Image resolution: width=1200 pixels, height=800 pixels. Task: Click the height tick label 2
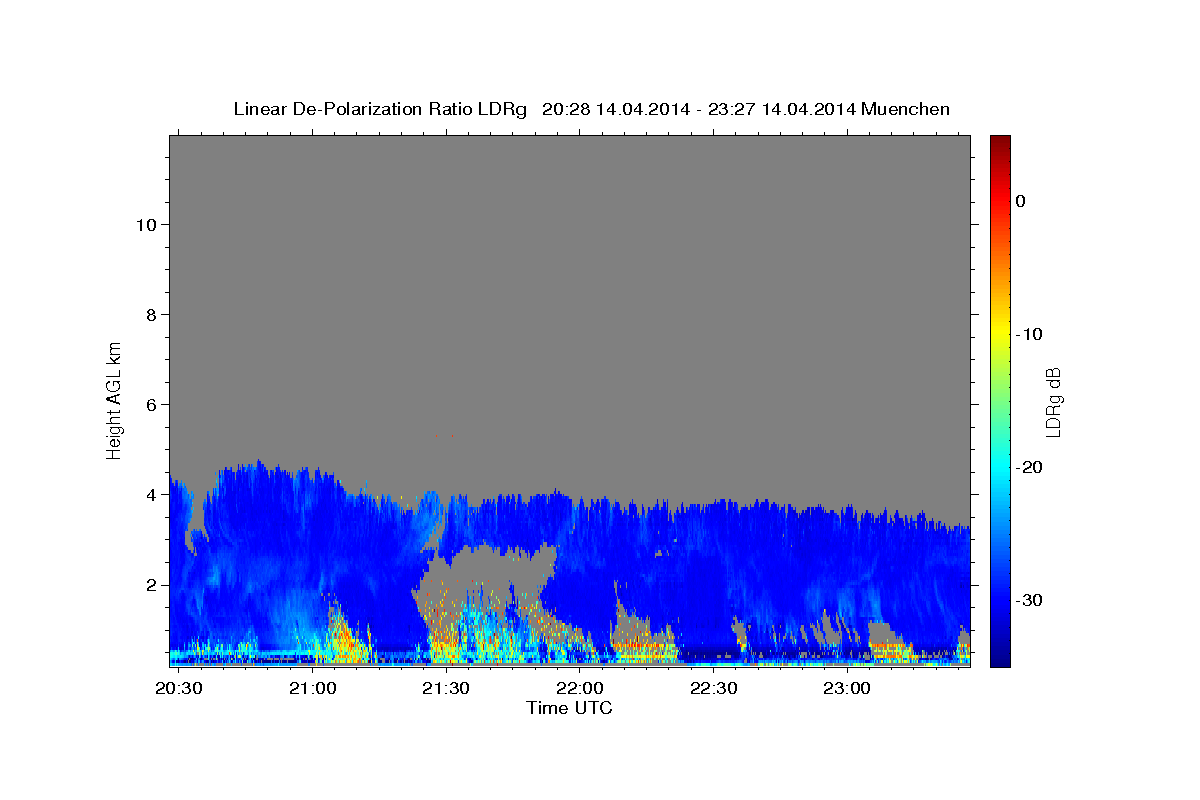[149, 584]
